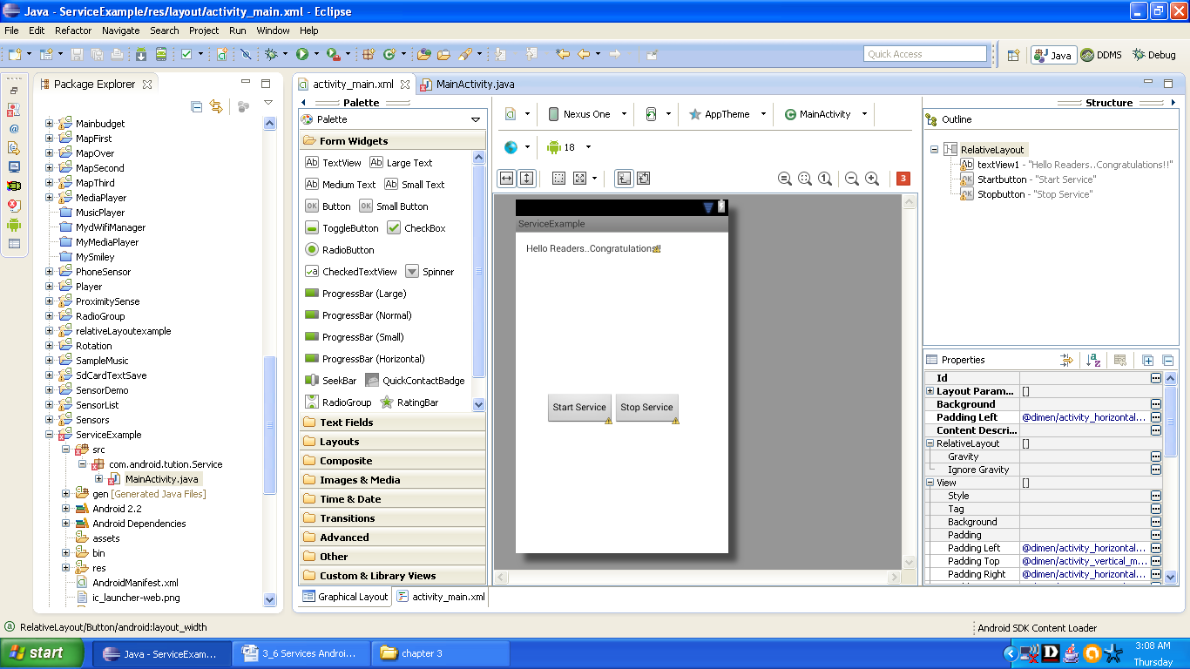1190x669 pixels.
Task: Open the Nexus One device dropdown
Action: [586, 114]
